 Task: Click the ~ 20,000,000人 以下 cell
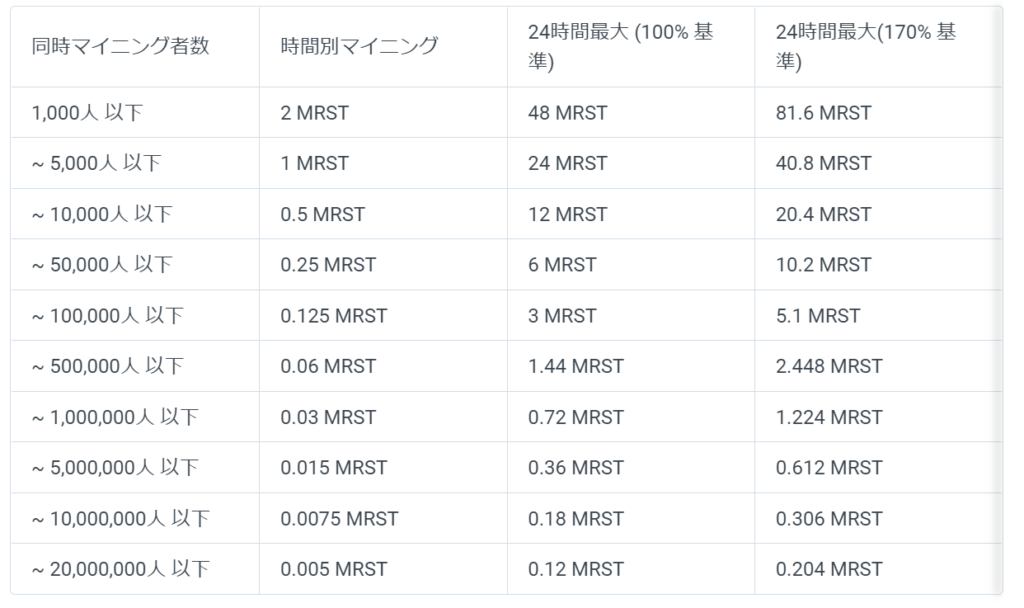[120, 569]
